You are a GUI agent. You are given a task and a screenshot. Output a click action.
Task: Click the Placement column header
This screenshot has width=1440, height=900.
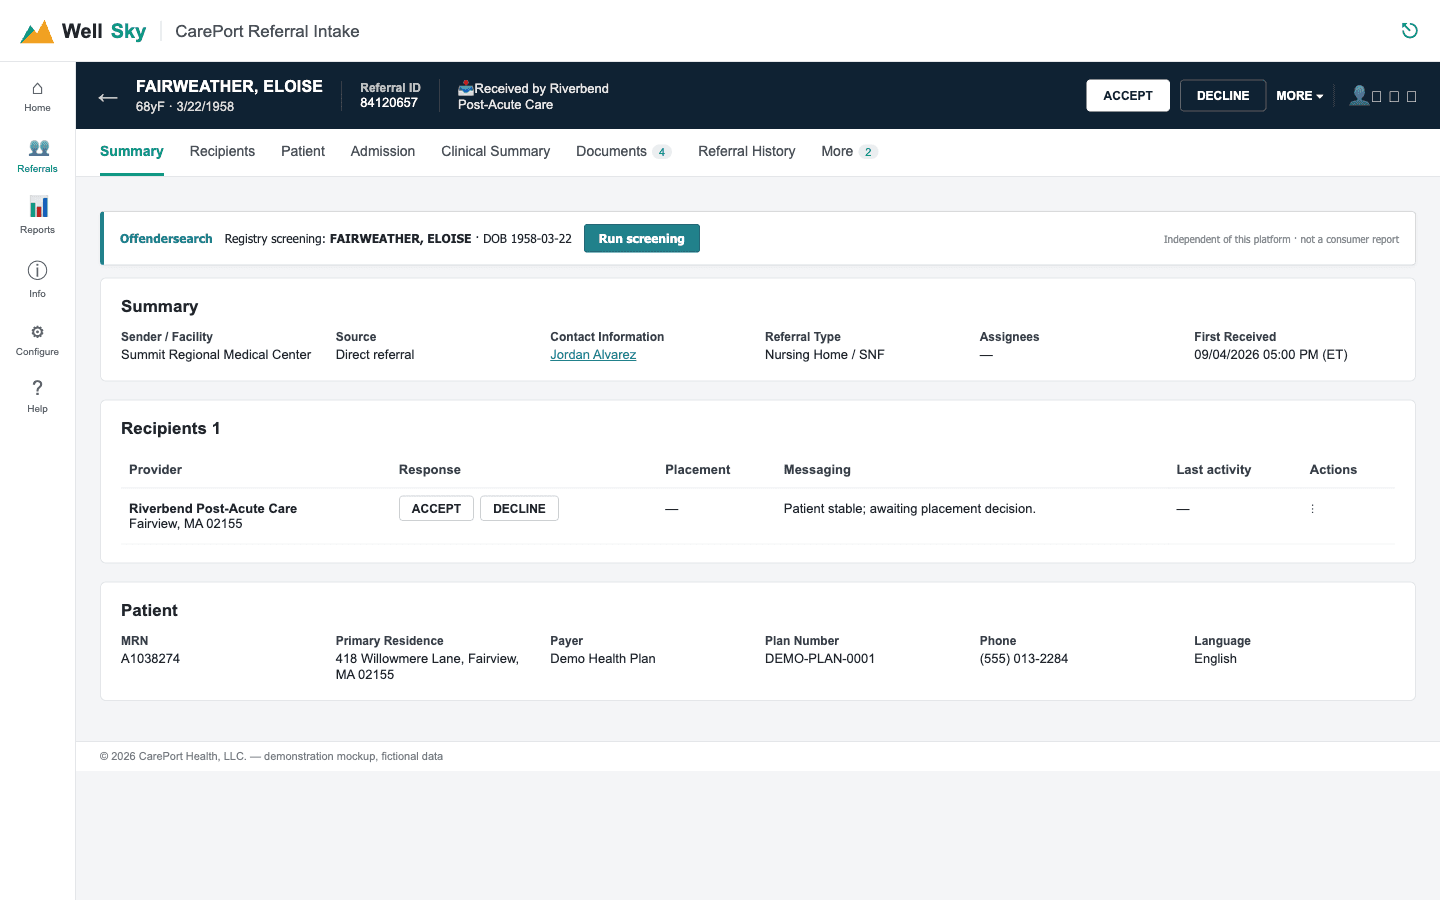coord(698,470)
